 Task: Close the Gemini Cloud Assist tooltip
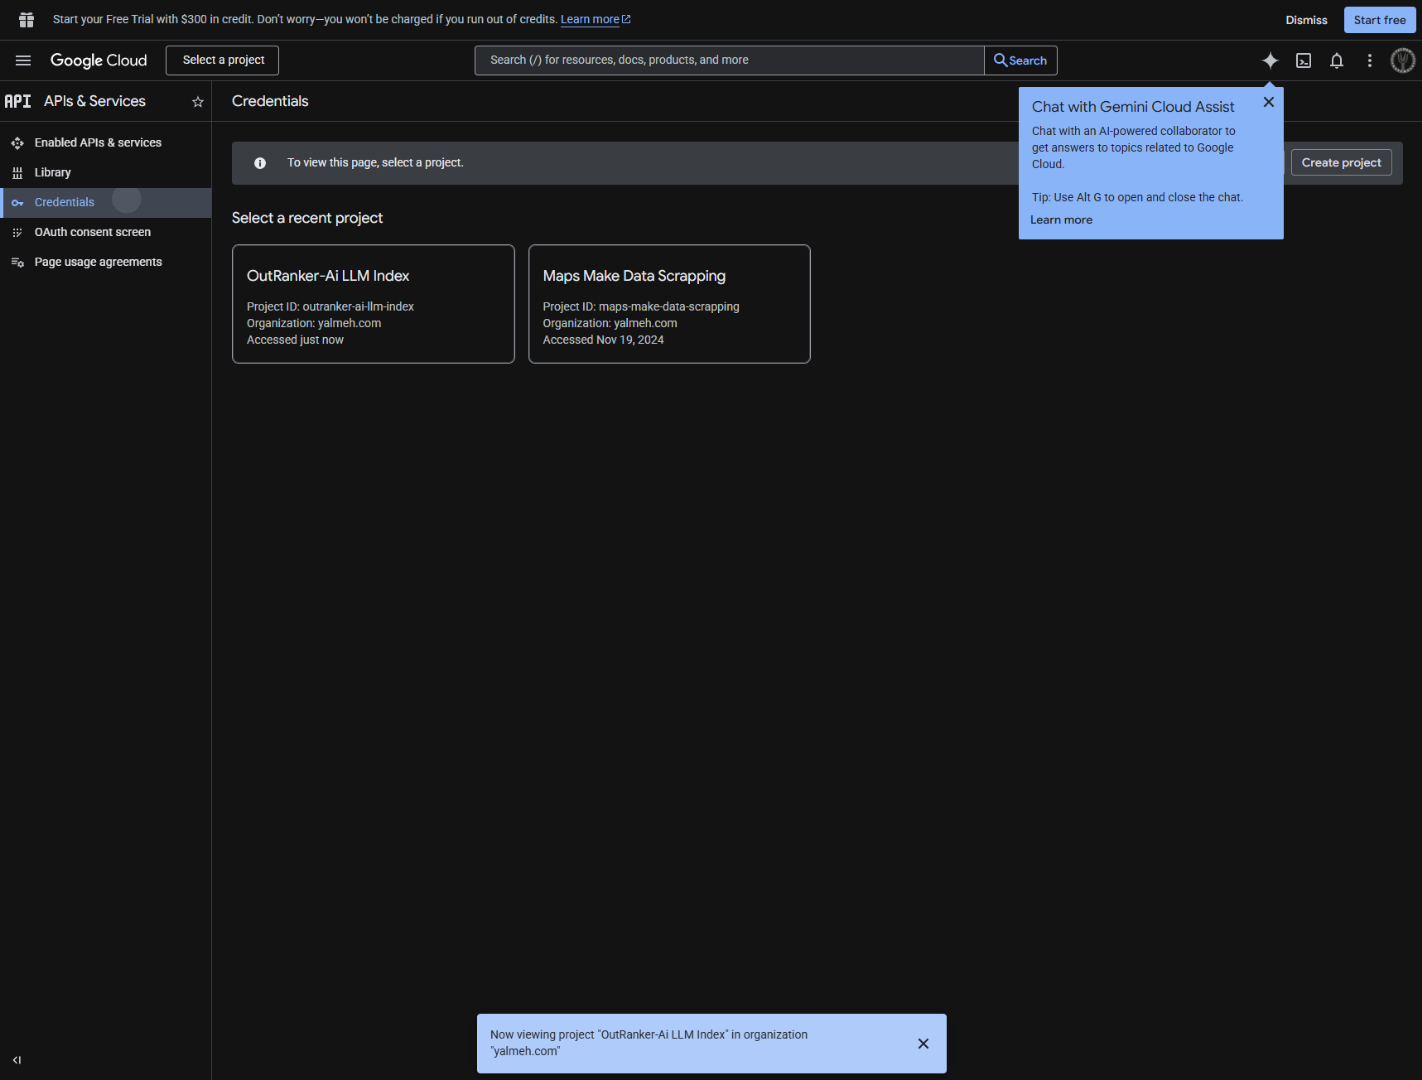(1268, 102)
